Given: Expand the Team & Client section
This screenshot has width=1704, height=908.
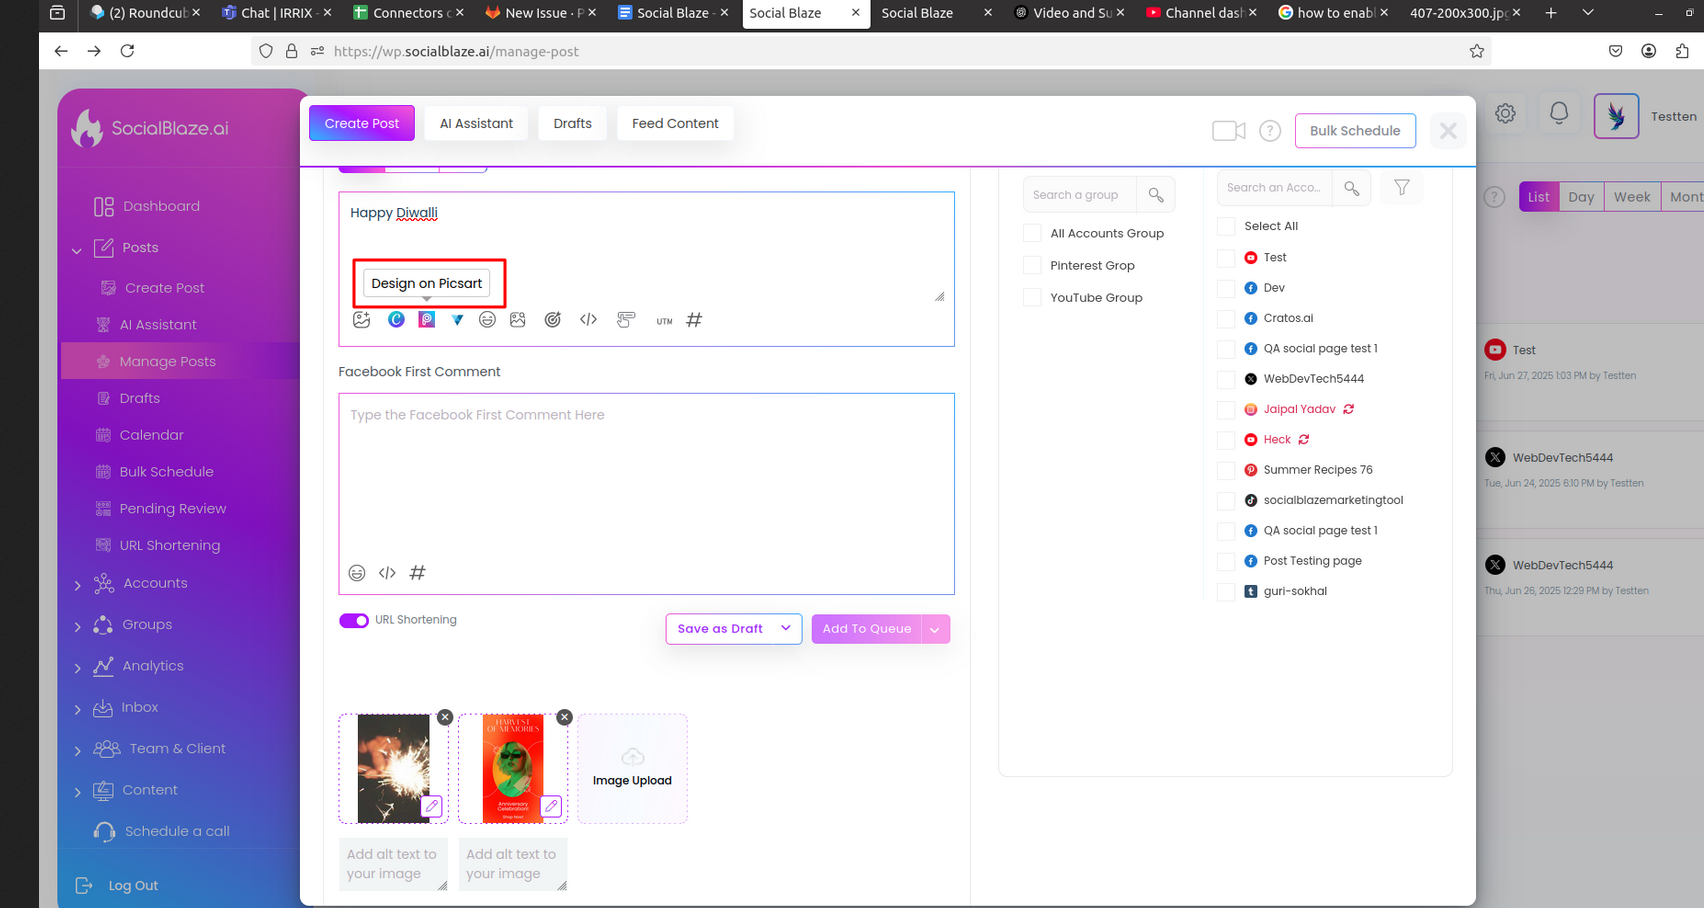Looking at the screenshot, I should (x=77, y=750).
